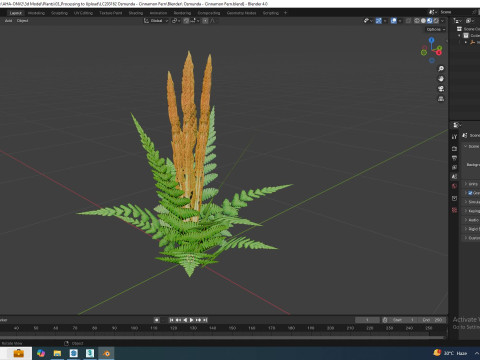
Task: Open the Object properties tab
Action: tap(454, 198)
